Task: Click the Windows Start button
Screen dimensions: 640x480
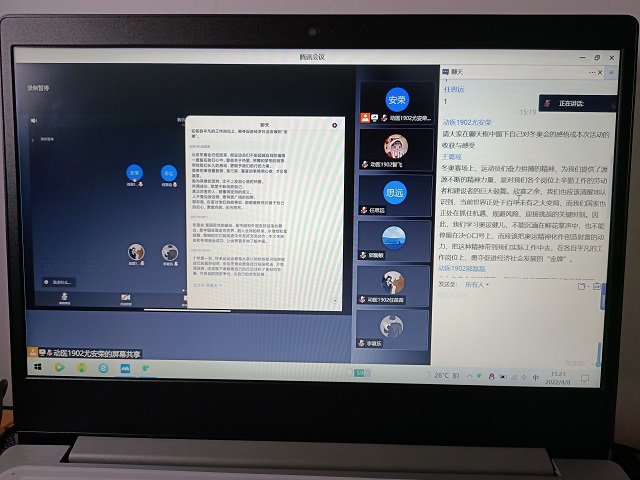Action: click(x=37, y=368)
